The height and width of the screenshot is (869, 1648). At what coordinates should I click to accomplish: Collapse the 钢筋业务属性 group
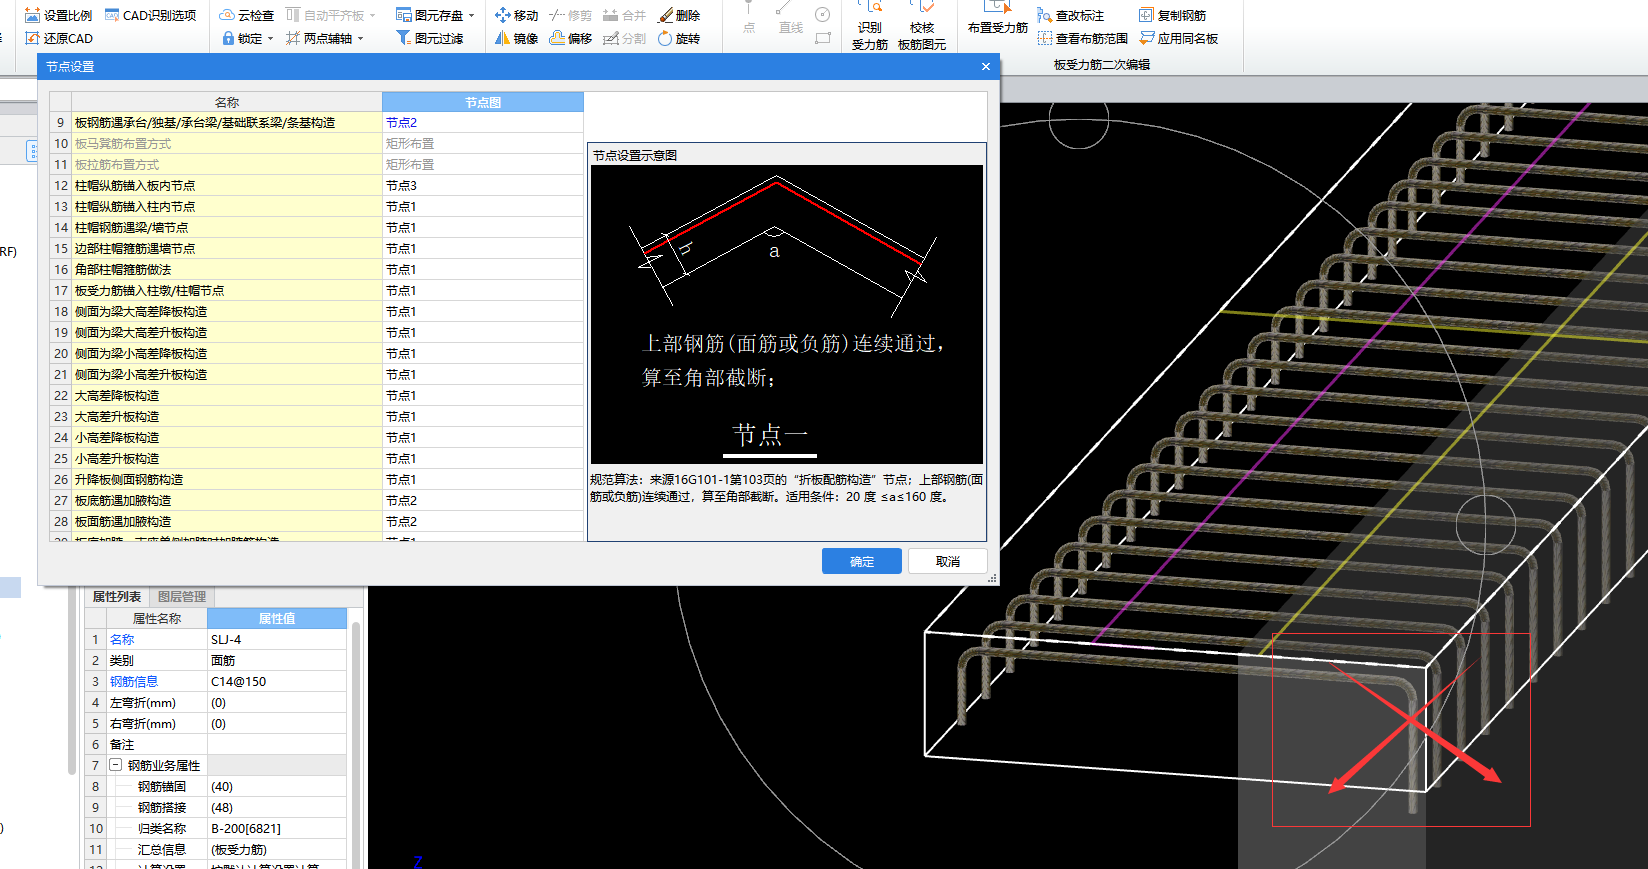(x=116, y=765)
